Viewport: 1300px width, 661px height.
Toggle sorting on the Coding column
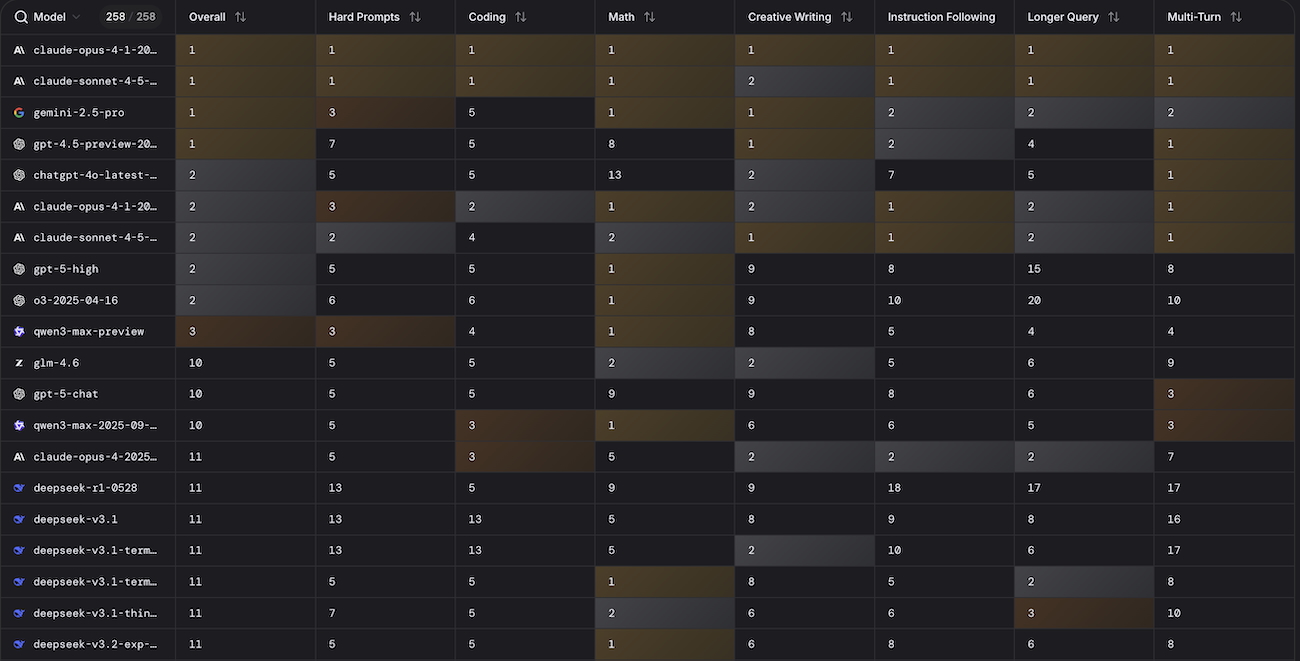tap(520, 17)
